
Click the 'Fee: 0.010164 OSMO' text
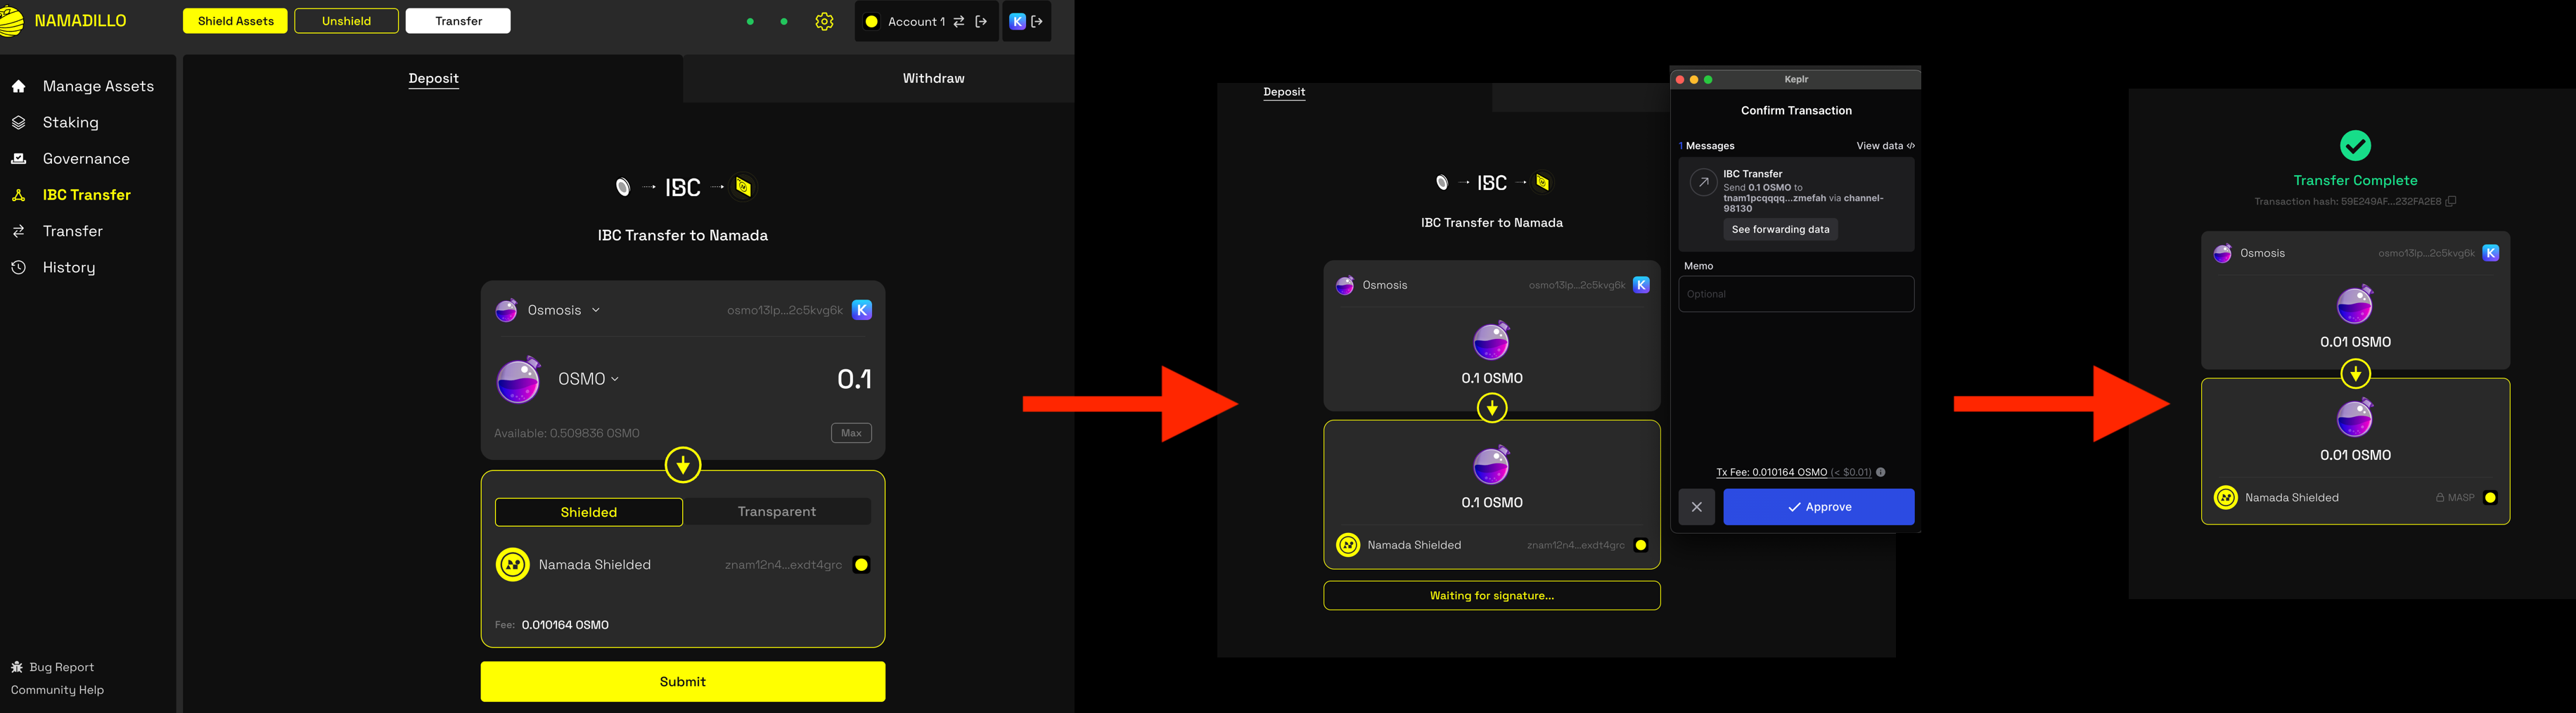click(x=552, y=625)
